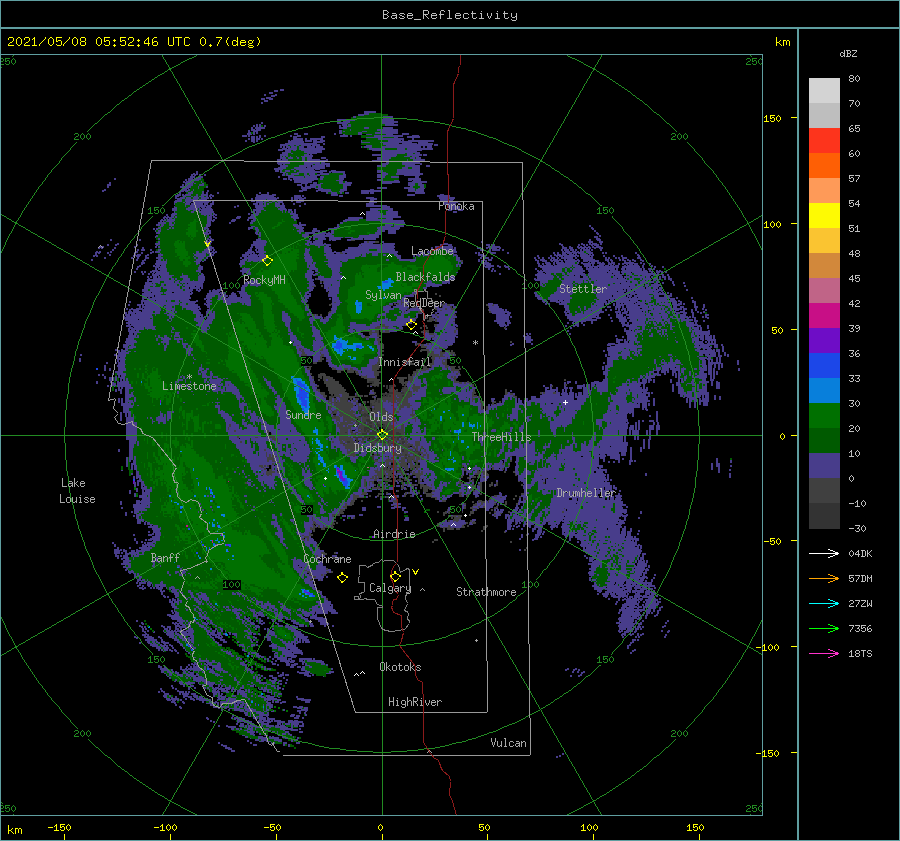Click the Okotoks city label

(x=400, y=667)
